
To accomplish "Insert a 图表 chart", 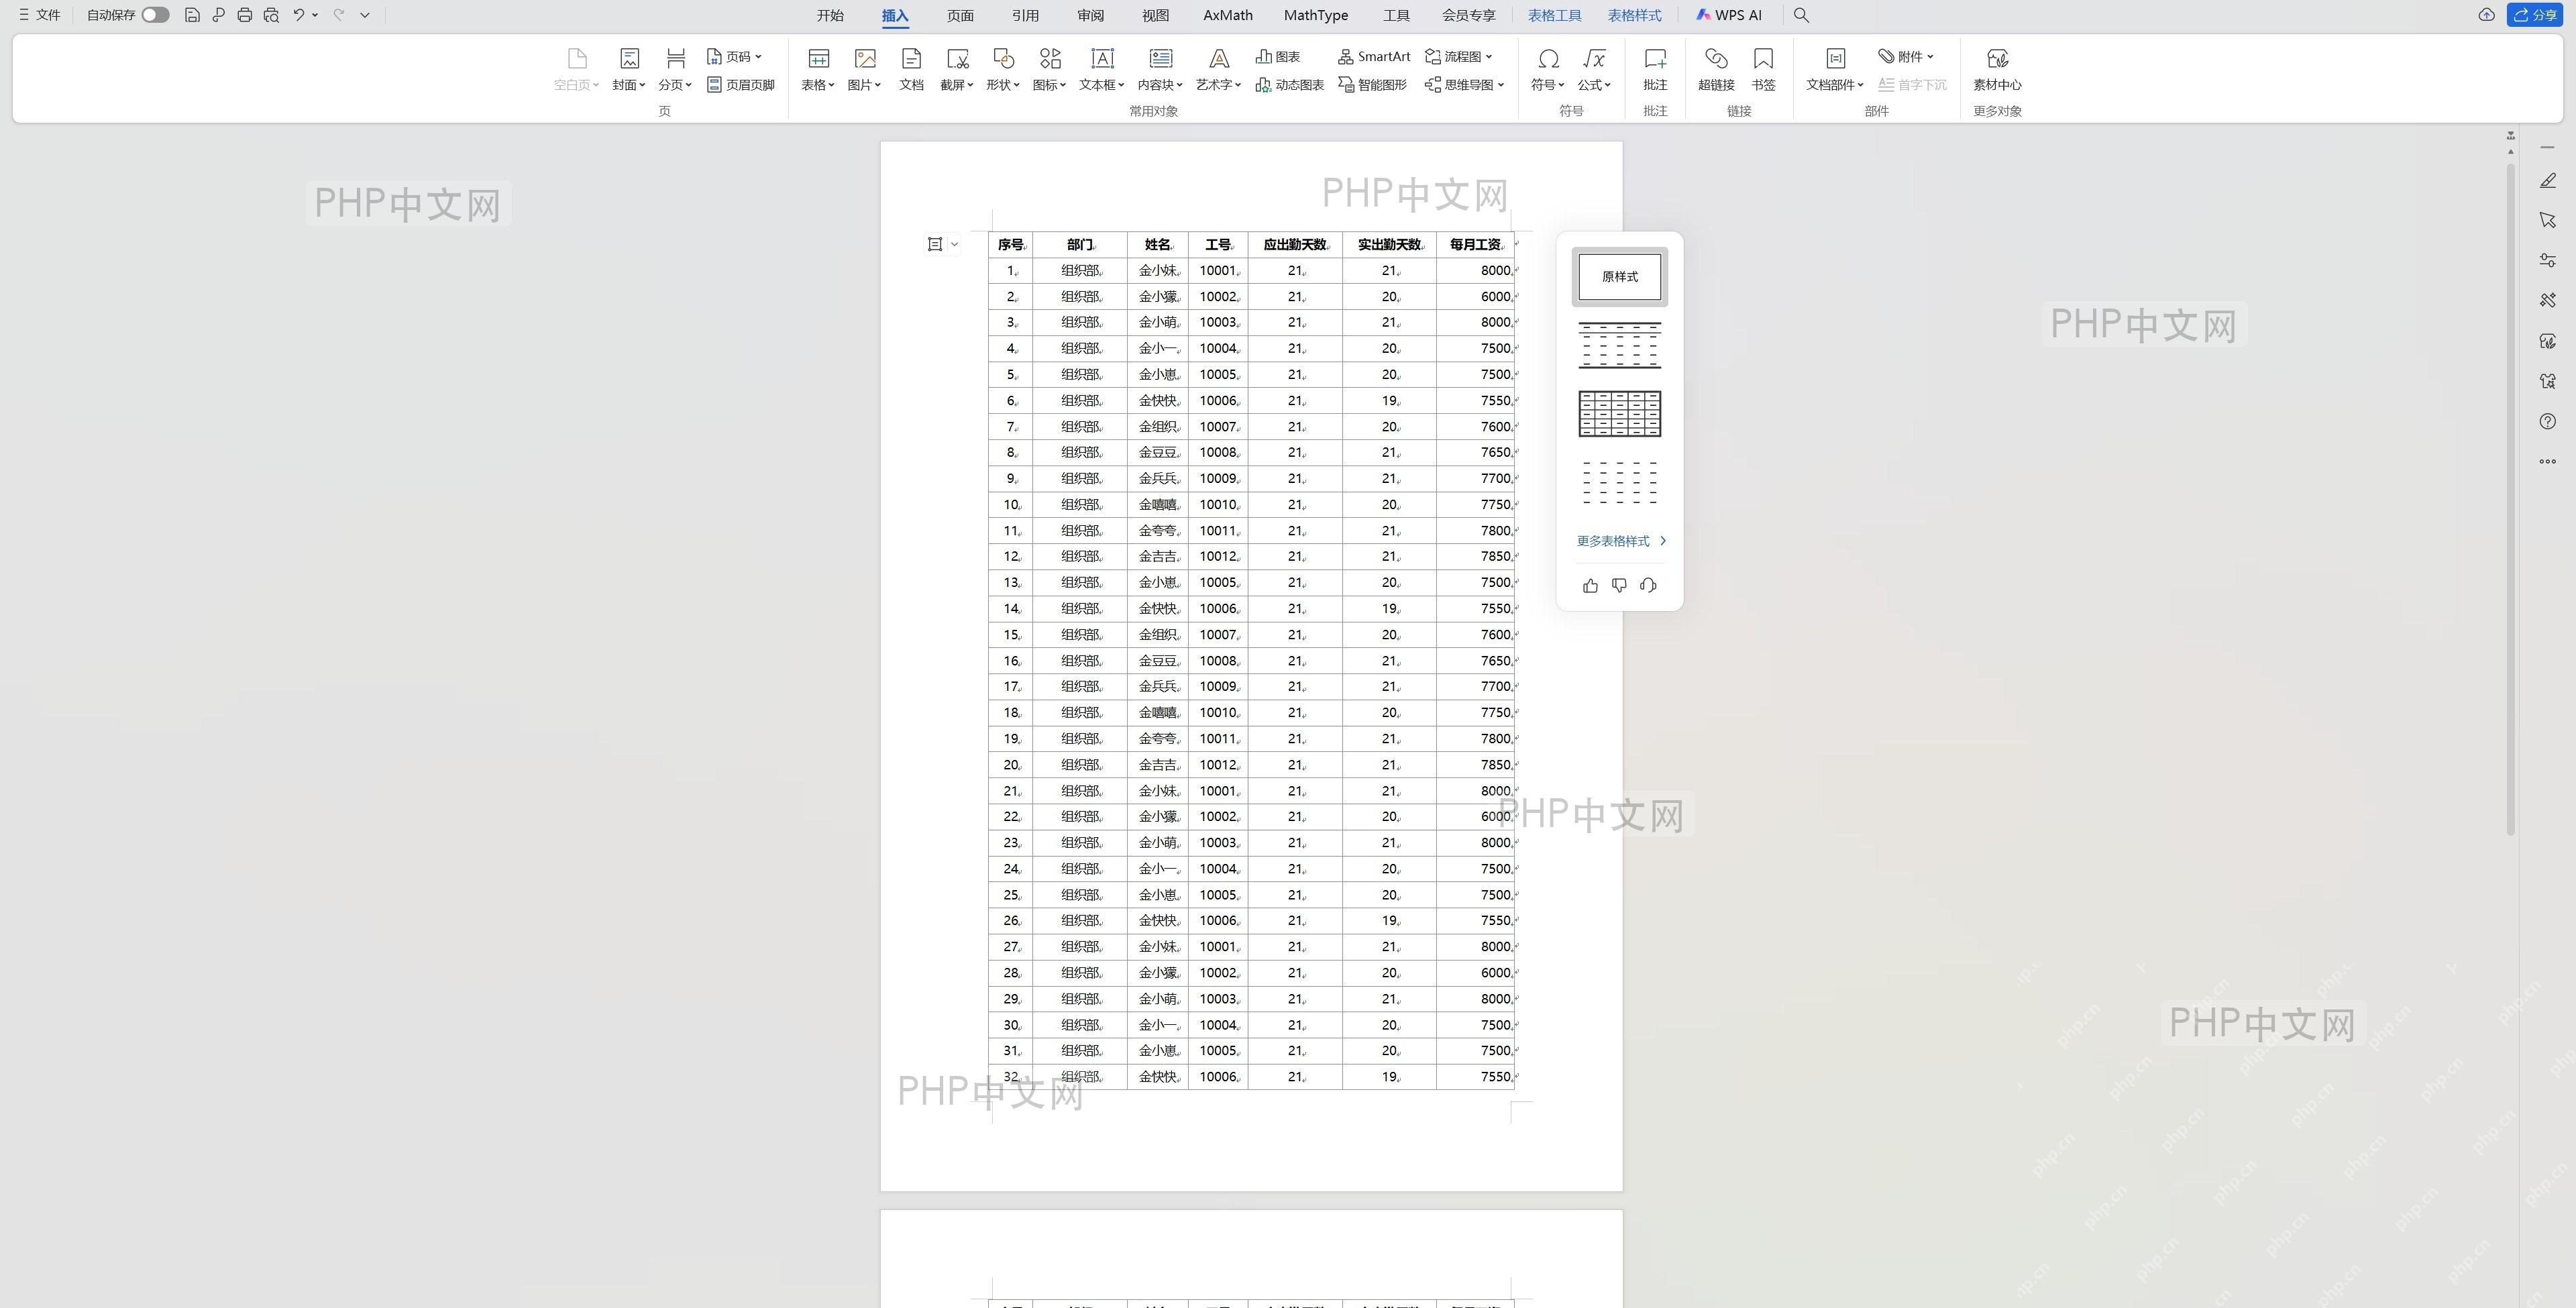I will (1278, 57).
